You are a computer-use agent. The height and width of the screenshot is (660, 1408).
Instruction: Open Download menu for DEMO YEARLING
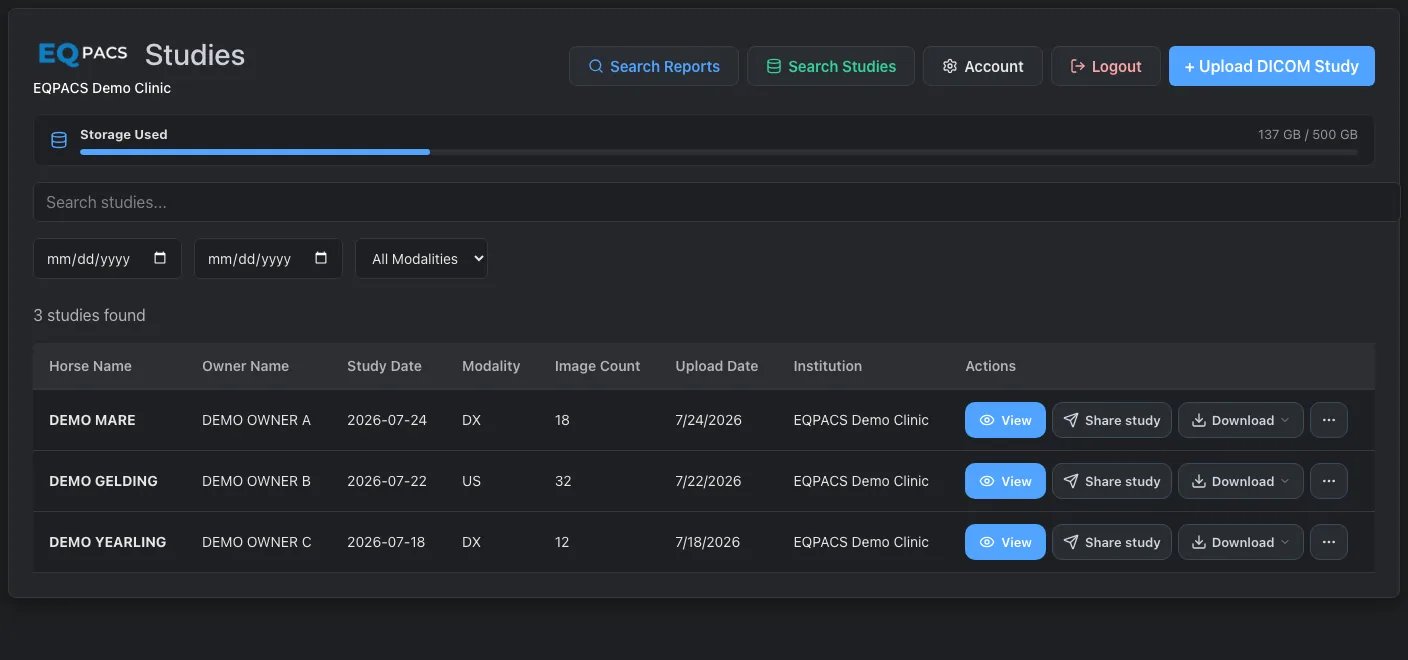pos(1241,542)
